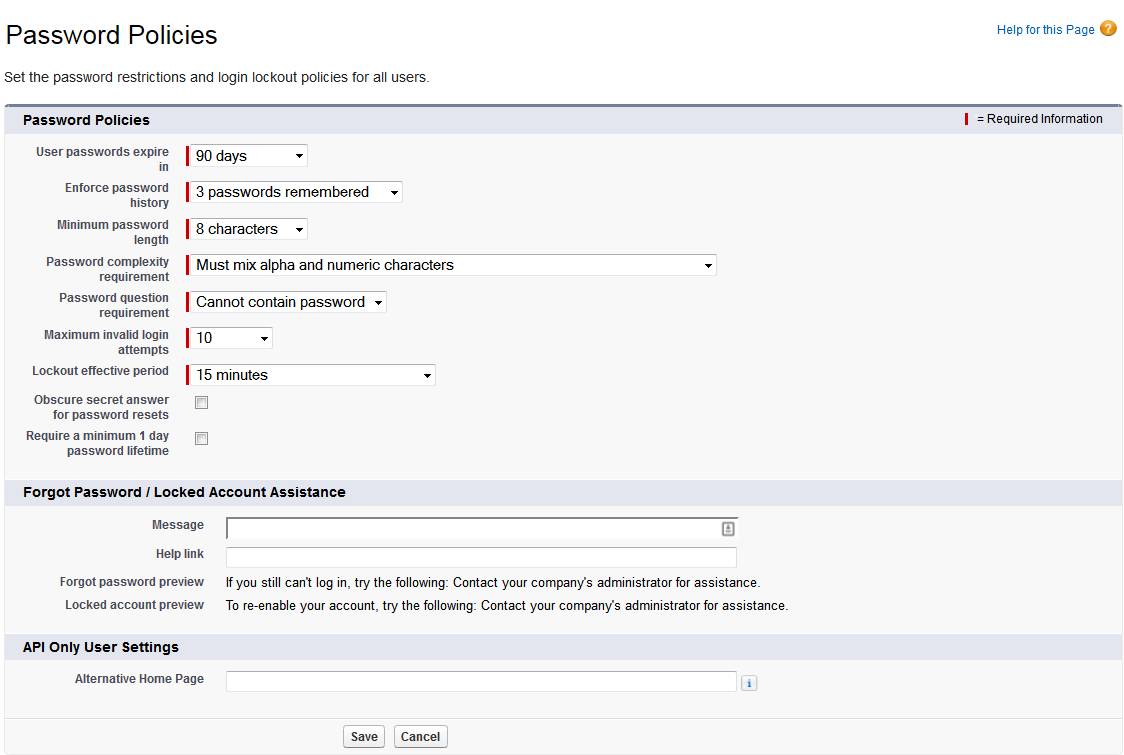The width and height of the screenshot is (1124, 755).
Task: Click the Alternative Home Page input field
Action: point(480,681)
